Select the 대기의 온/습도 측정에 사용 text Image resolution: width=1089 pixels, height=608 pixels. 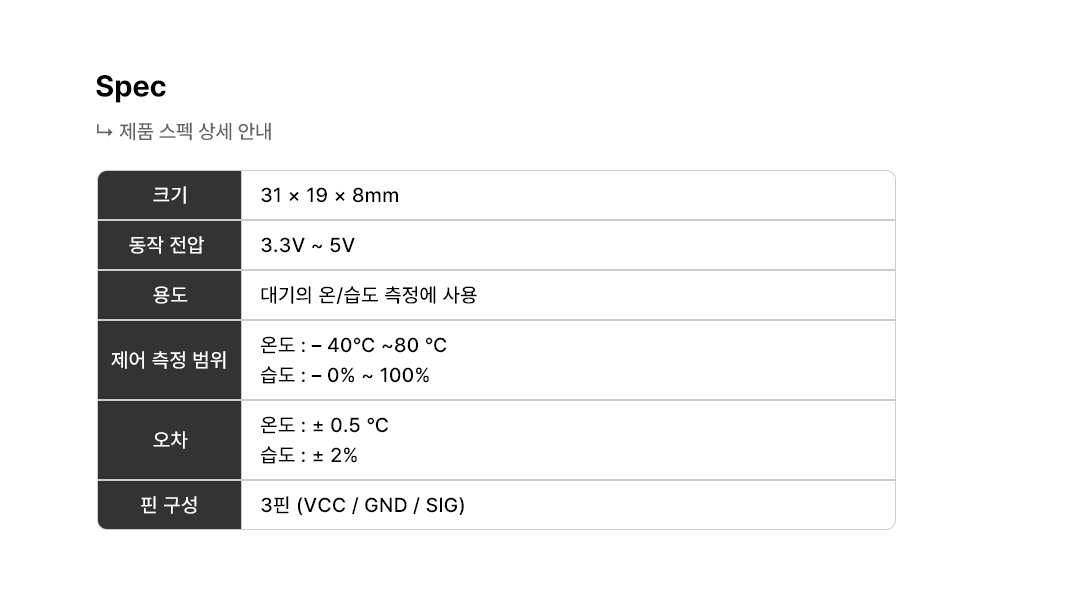369,295
